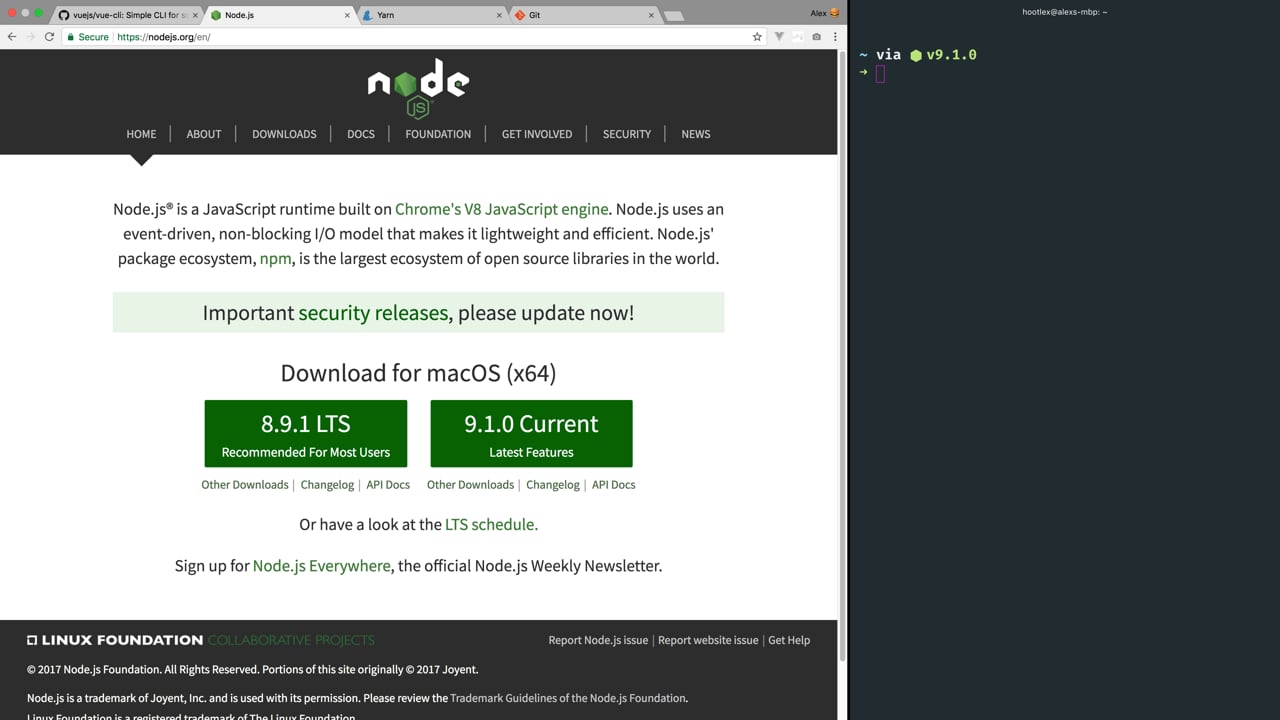
Task: Open Other Downloads under 8.9.1 LTS
Action: (245, 485)
